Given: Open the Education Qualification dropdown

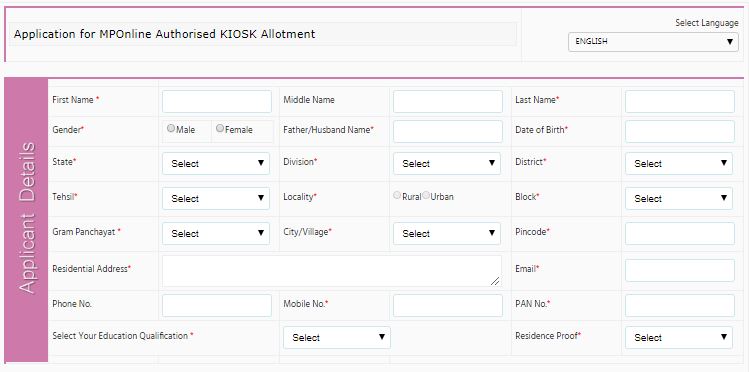Looking at the screenshot, I should point(337,337).
